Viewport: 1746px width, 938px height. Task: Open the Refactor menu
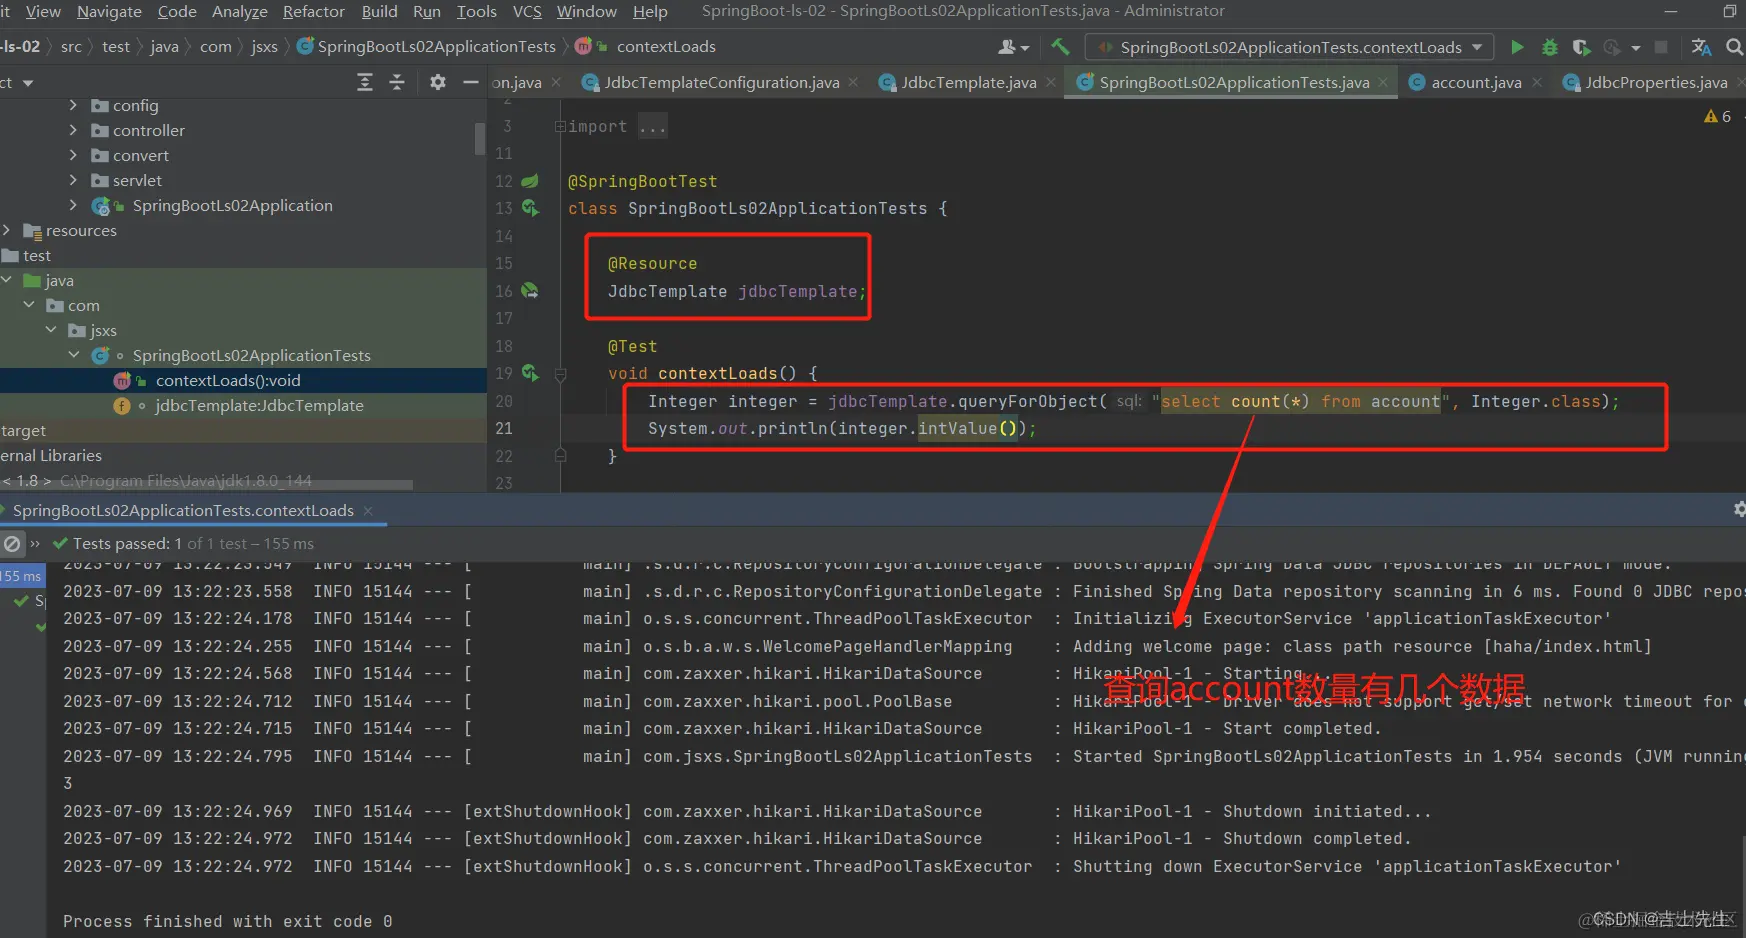pyautogui.click(x=313, y=12)
